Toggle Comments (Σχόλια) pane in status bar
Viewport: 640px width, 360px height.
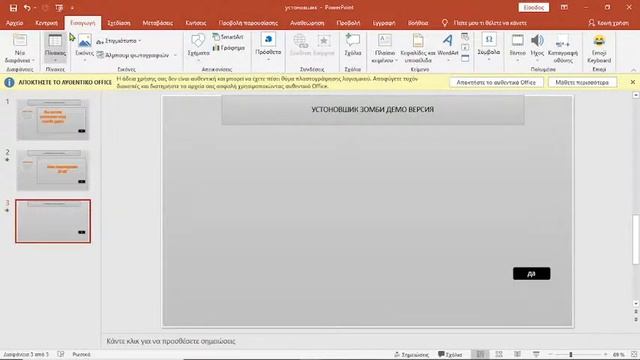(450, 355)
